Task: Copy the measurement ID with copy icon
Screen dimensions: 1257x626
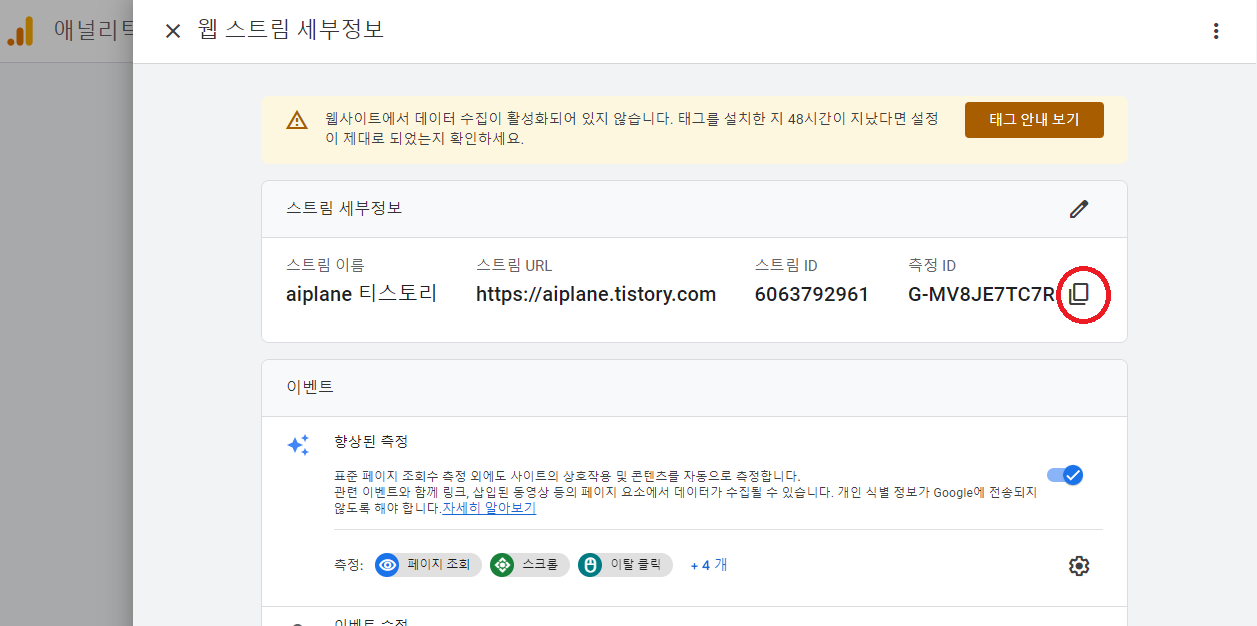Action: (1078, 294)
